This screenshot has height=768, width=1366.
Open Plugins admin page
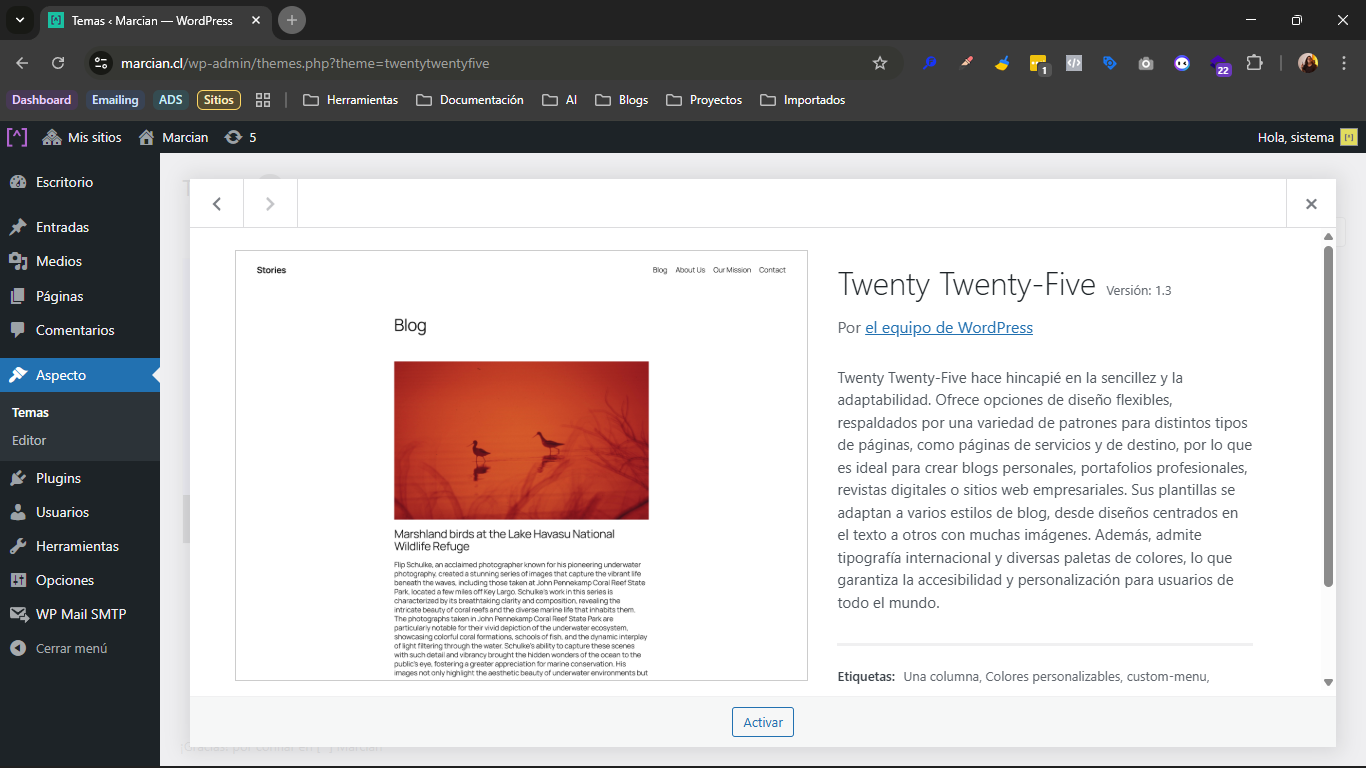58,478
